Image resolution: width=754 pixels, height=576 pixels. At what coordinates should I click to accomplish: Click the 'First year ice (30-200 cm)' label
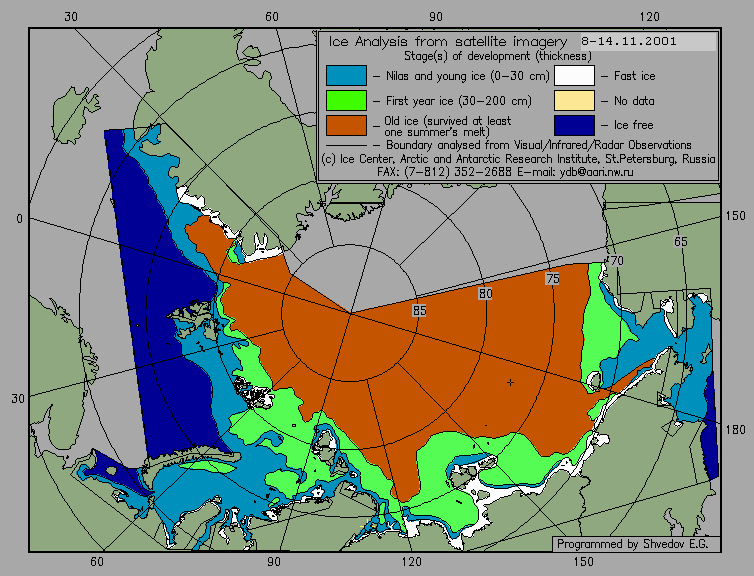[459, 101]
